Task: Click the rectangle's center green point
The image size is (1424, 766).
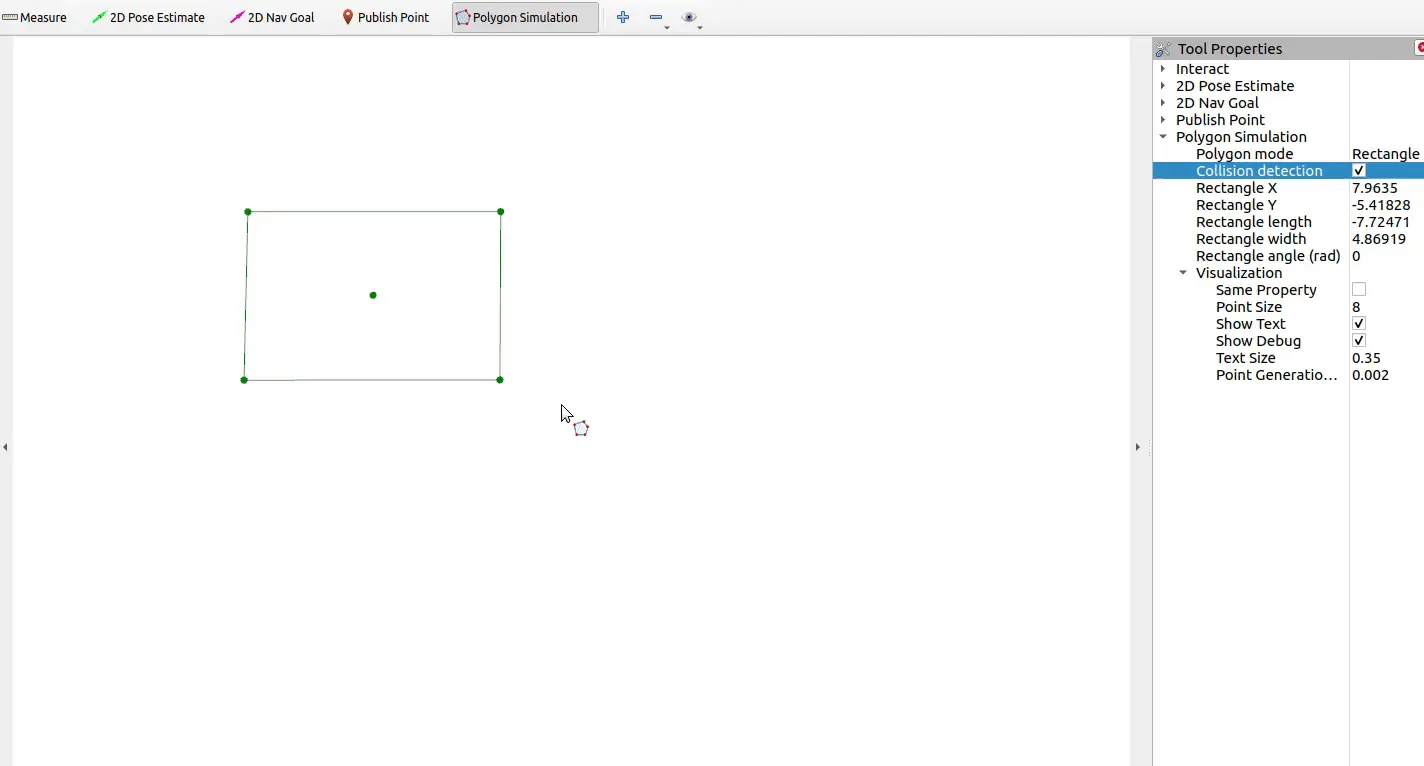Action: pos(373,295)
